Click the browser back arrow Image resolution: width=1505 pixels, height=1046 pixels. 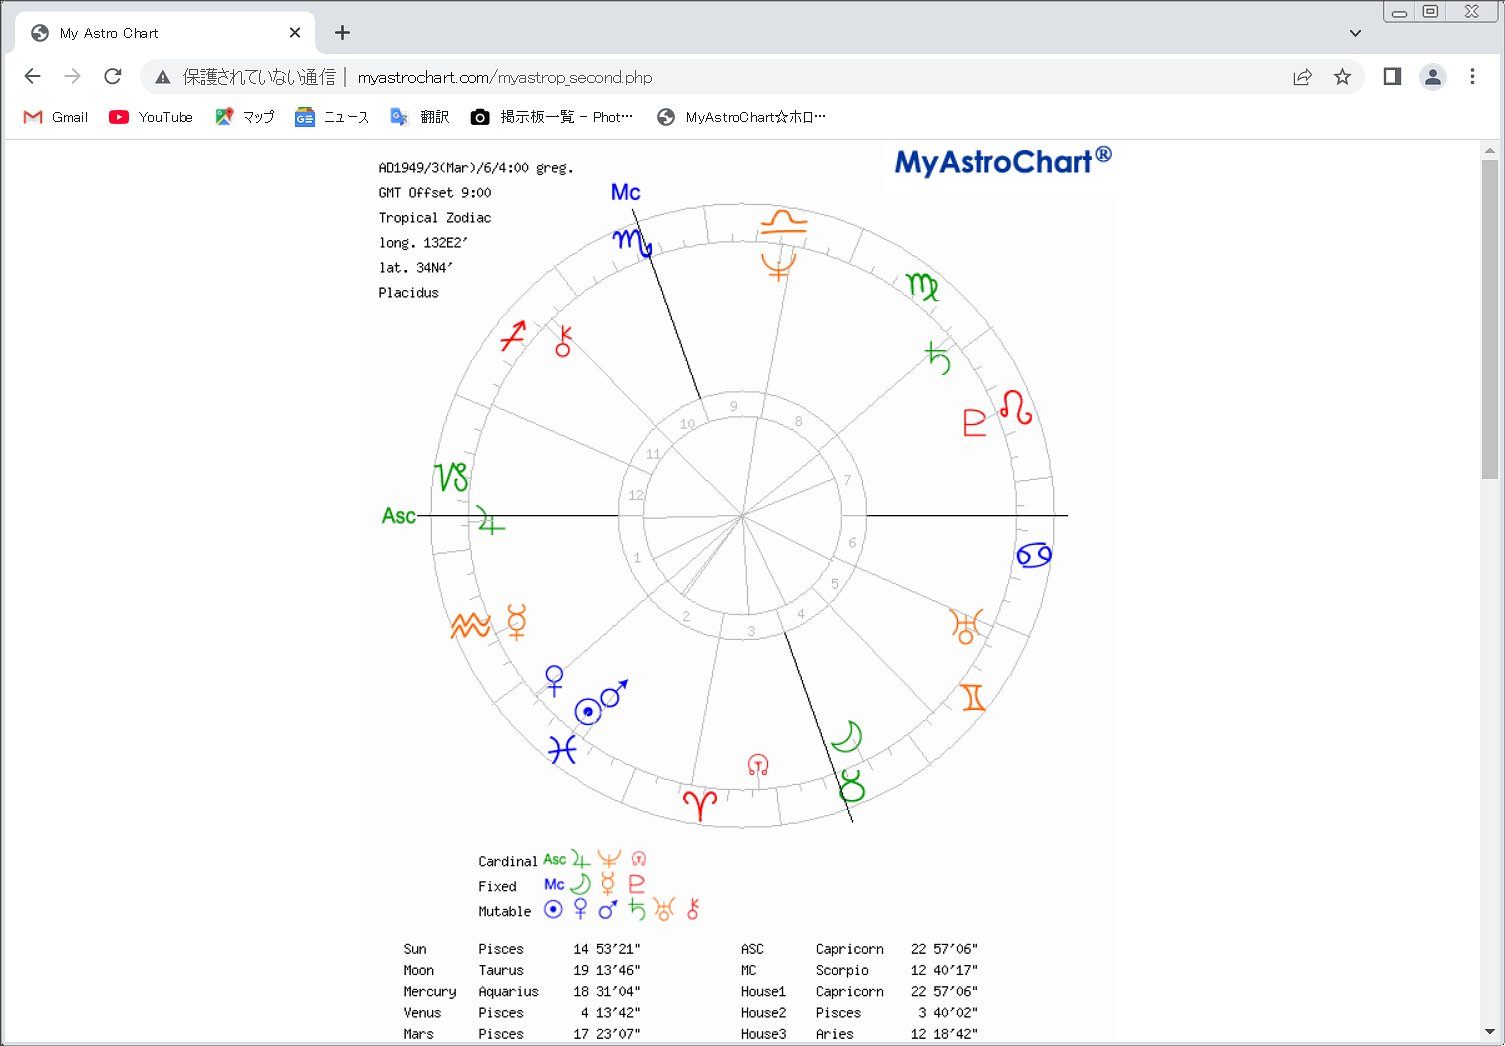[32, 76]
